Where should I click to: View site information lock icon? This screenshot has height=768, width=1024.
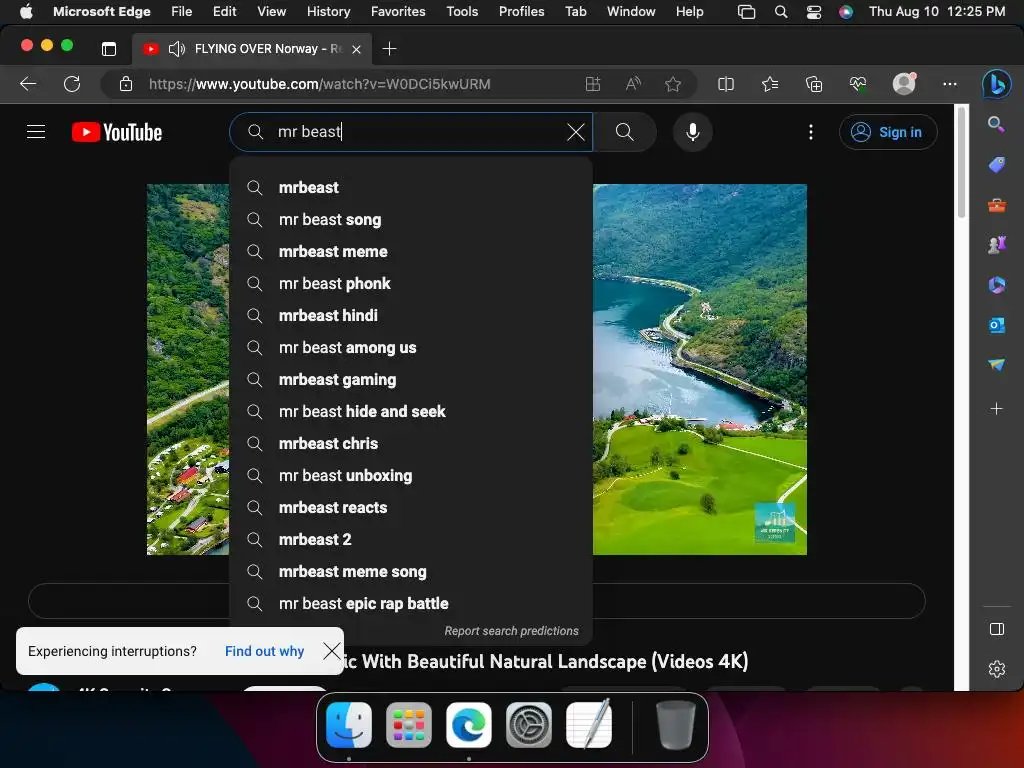click(x=126, y=84)
